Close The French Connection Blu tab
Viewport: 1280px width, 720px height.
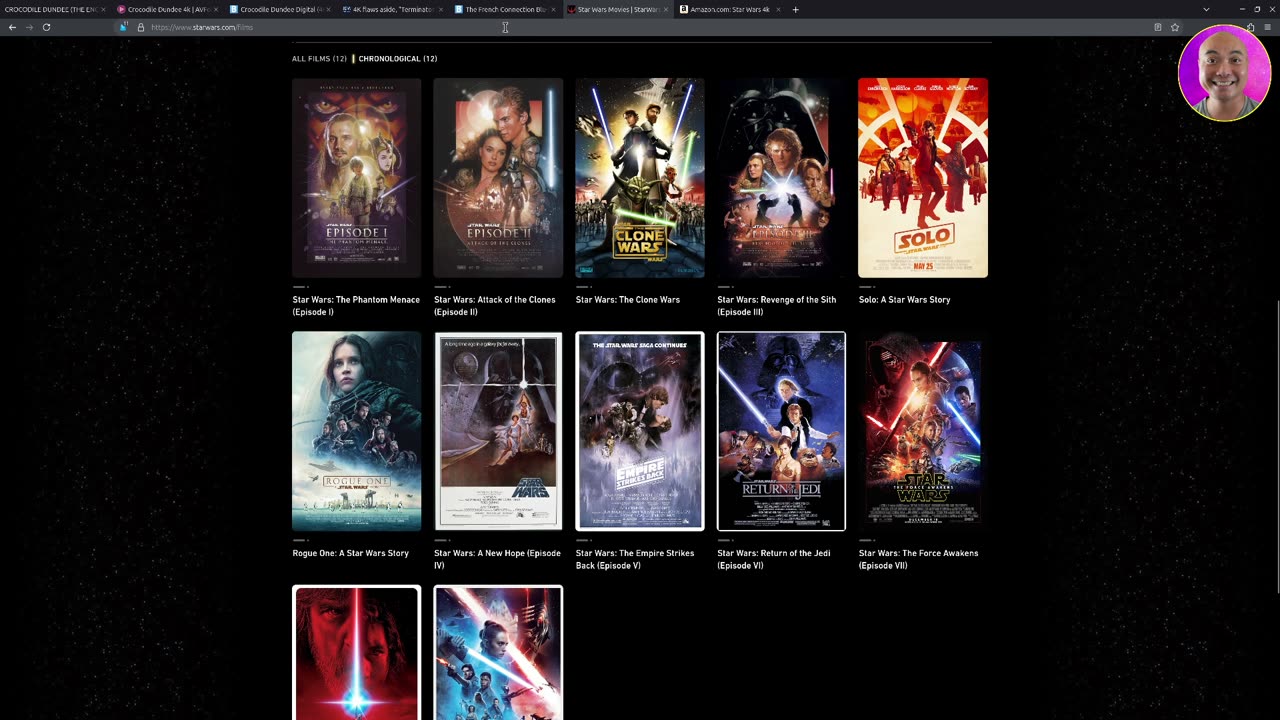(553, 9)
